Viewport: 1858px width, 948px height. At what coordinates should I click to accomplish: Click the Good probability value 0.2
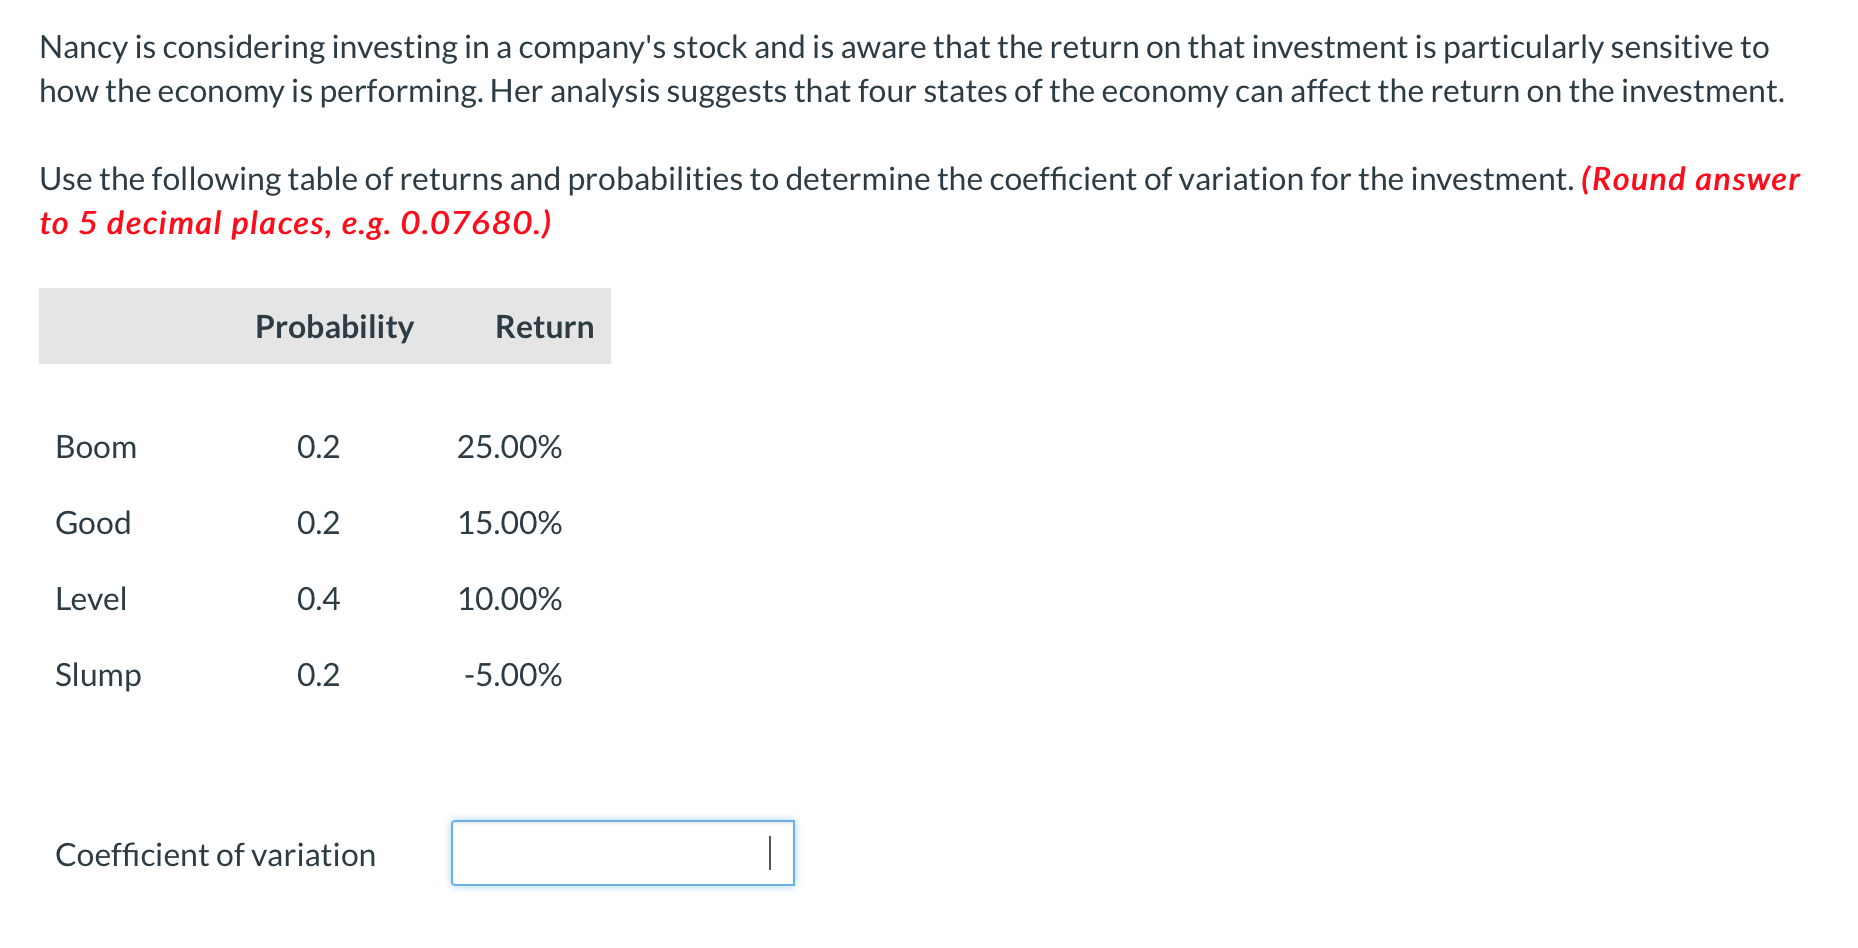318,523
